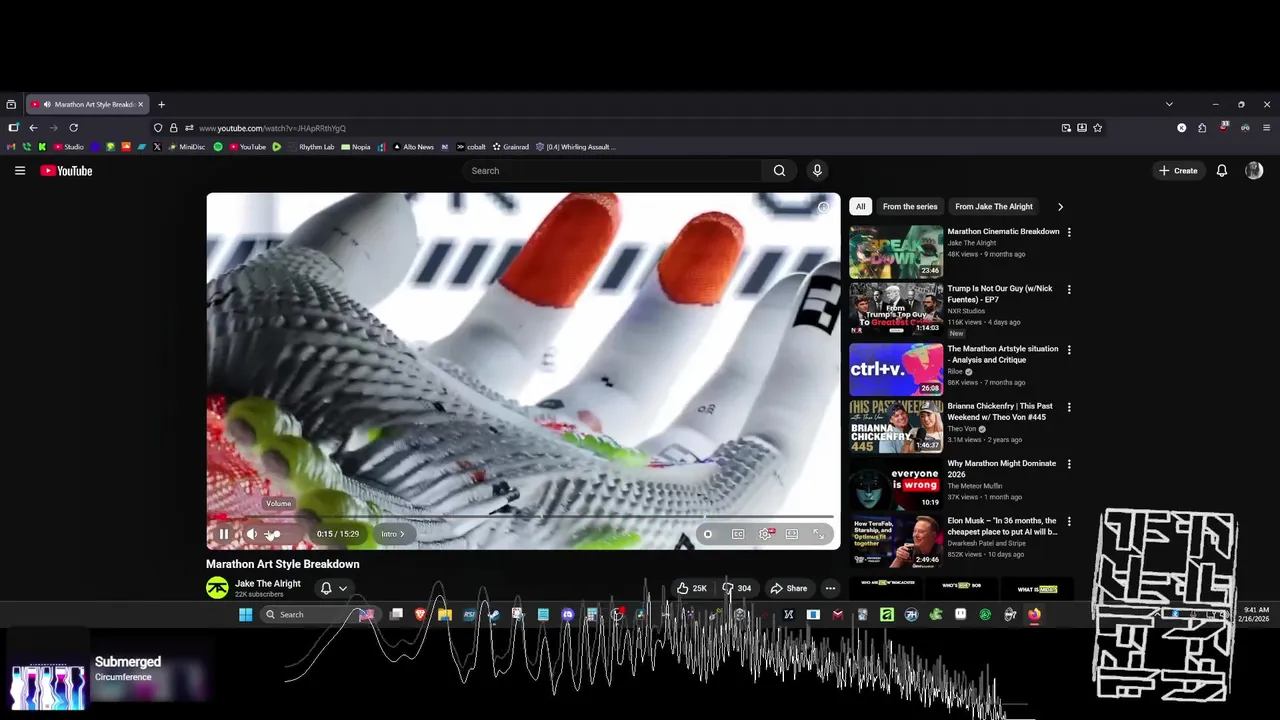Click the YouTube search magnifier button
This screenshot has height=720, width=1280.
coord(779,171)
